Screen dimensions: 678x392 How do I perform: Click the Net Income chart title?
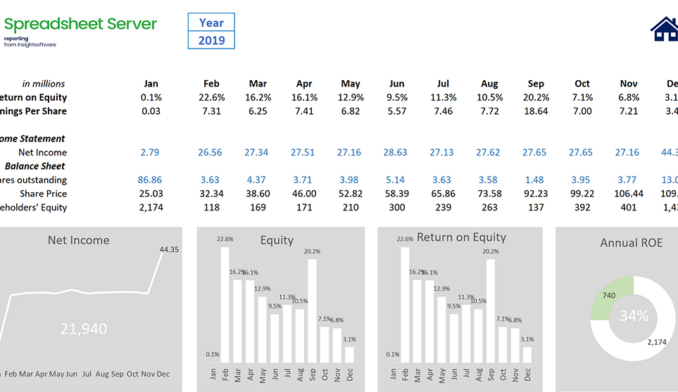point(78,240)
